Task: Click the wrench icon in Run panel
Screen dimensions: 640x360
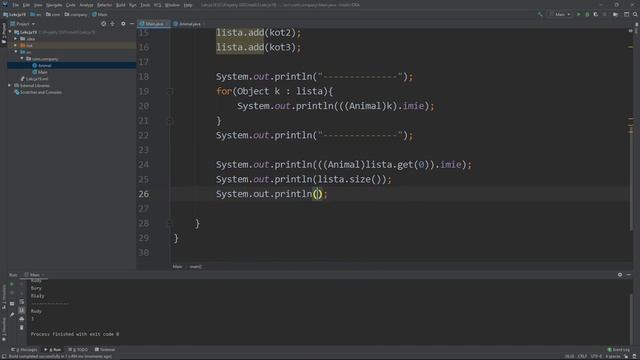Action: tap(12, 314)
